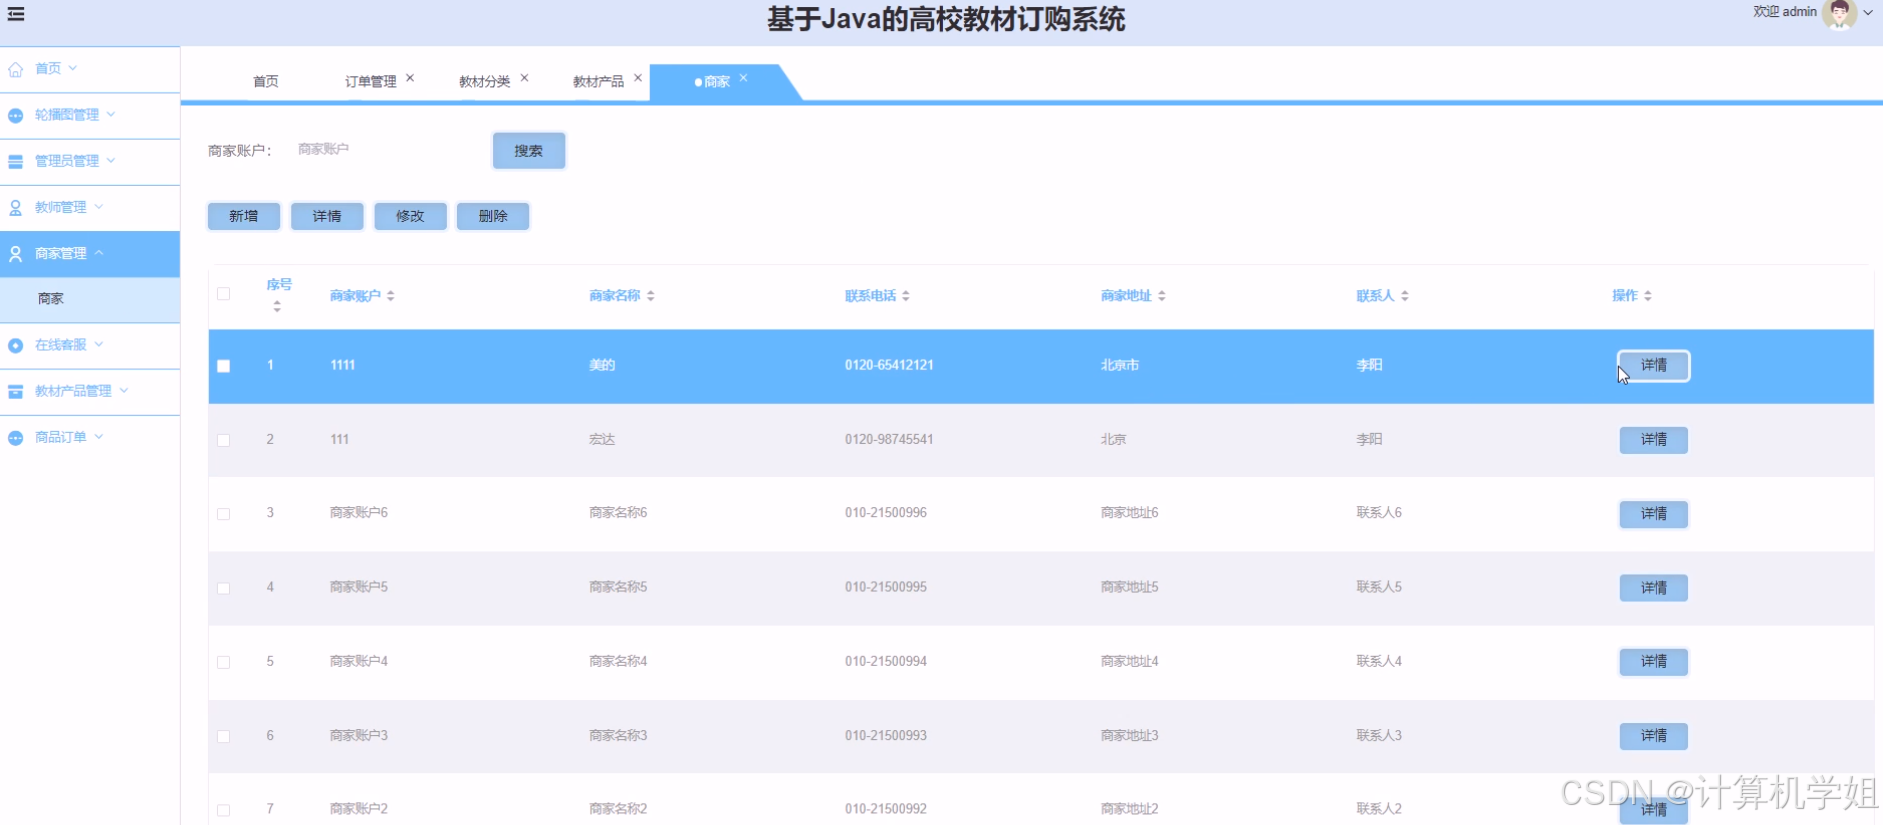Check the checkbox for 商家账户3 row
The height and width of the screenshot is (825, 1883).
224,736
